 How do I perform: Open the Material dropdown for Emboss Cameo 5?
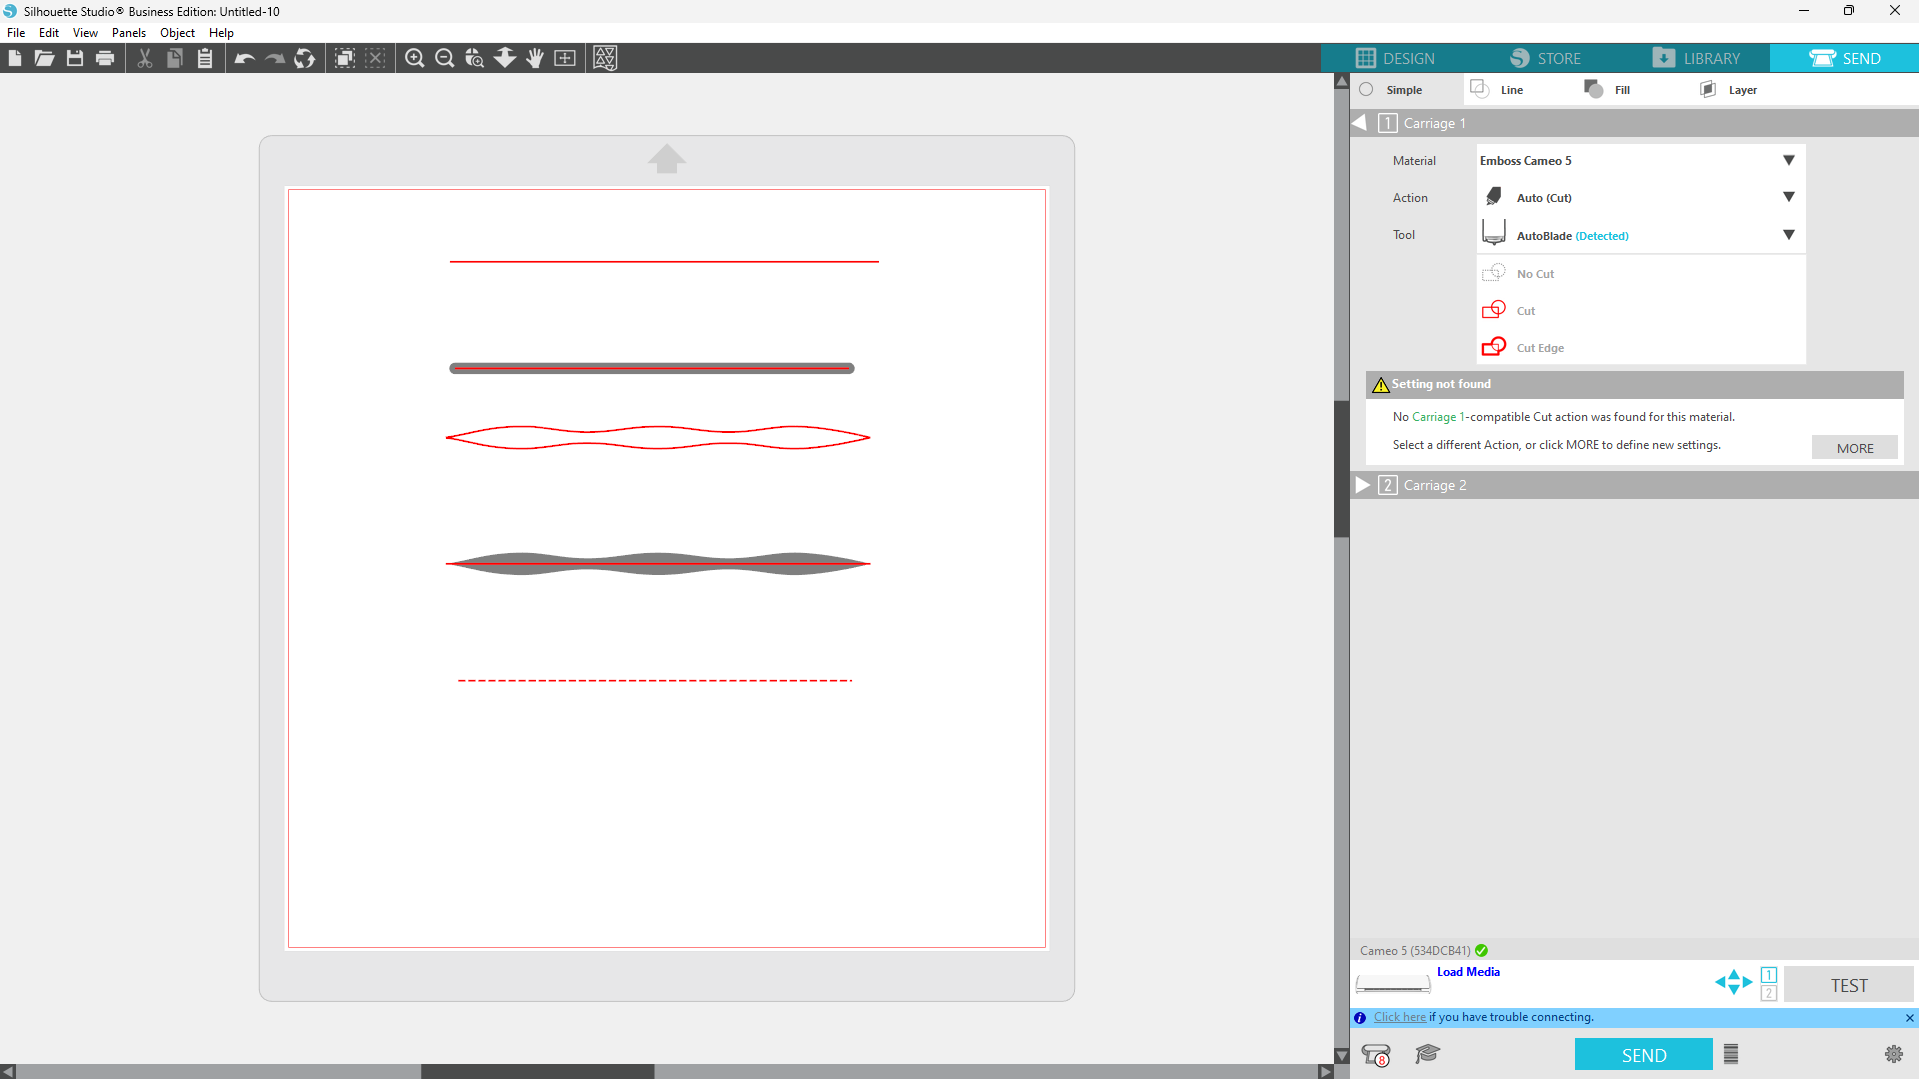tap(1788, 161)
